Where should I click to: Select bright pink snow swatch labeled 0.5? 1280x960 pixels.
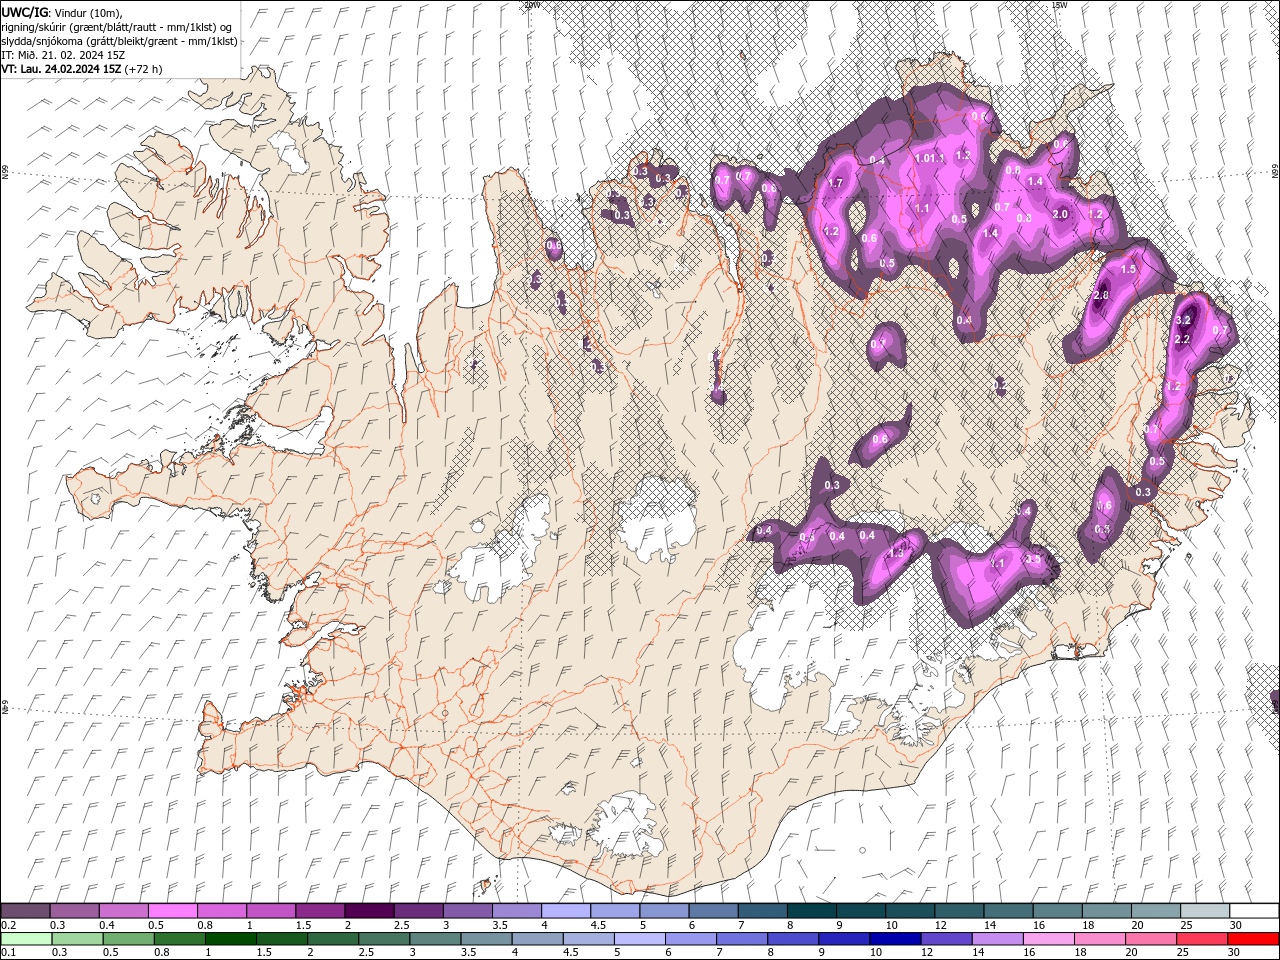[172, 911]
